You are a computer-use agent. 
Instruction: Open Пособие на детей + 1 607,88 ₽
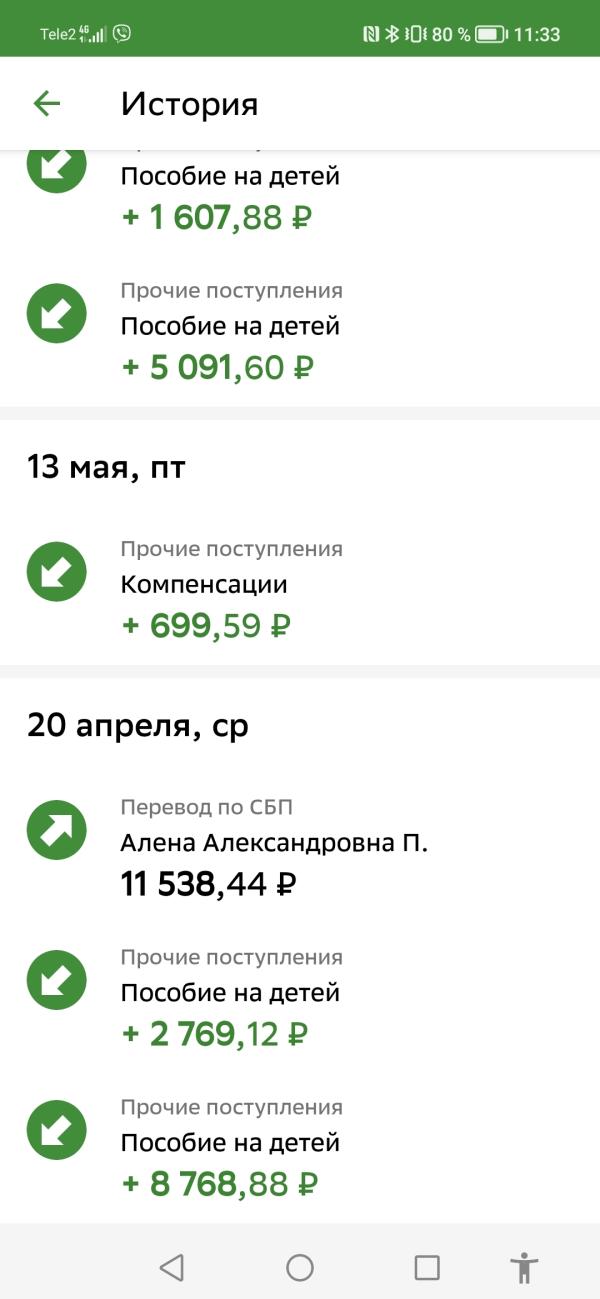(x=300, y=192)
